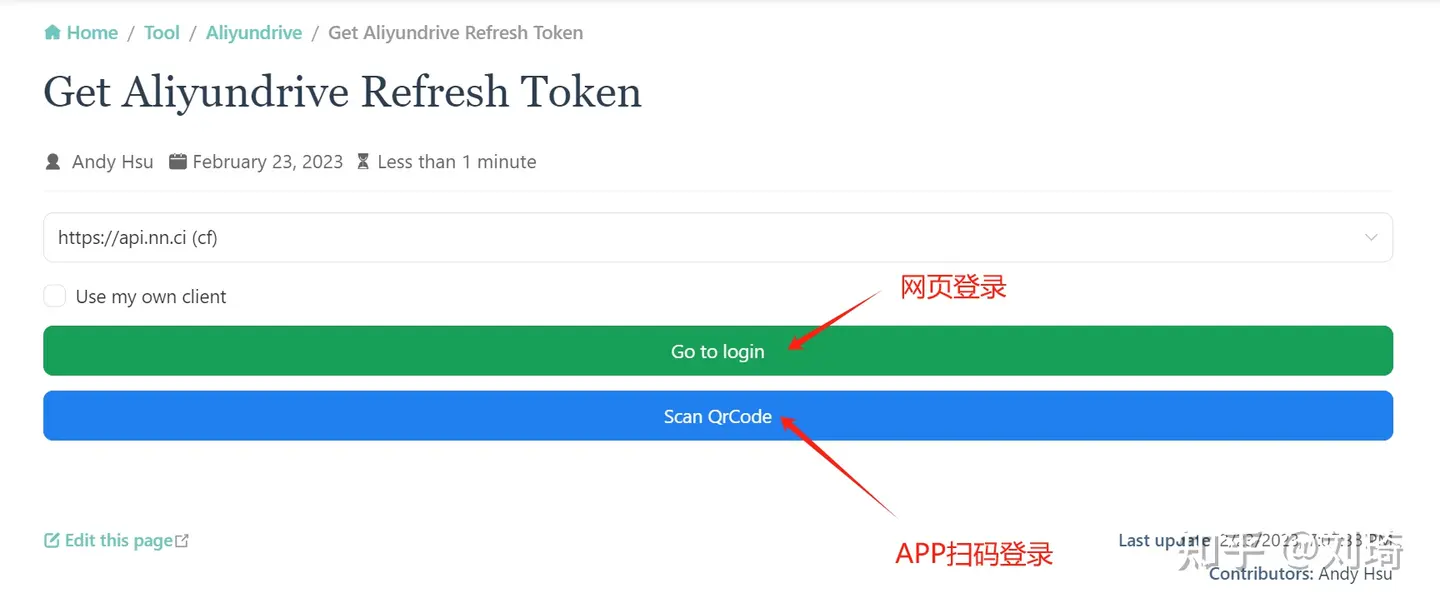This screenshot has width=1440, height=608.
Task: Click the external link icon after Edit this page
Action: click(x=182, y=541)
